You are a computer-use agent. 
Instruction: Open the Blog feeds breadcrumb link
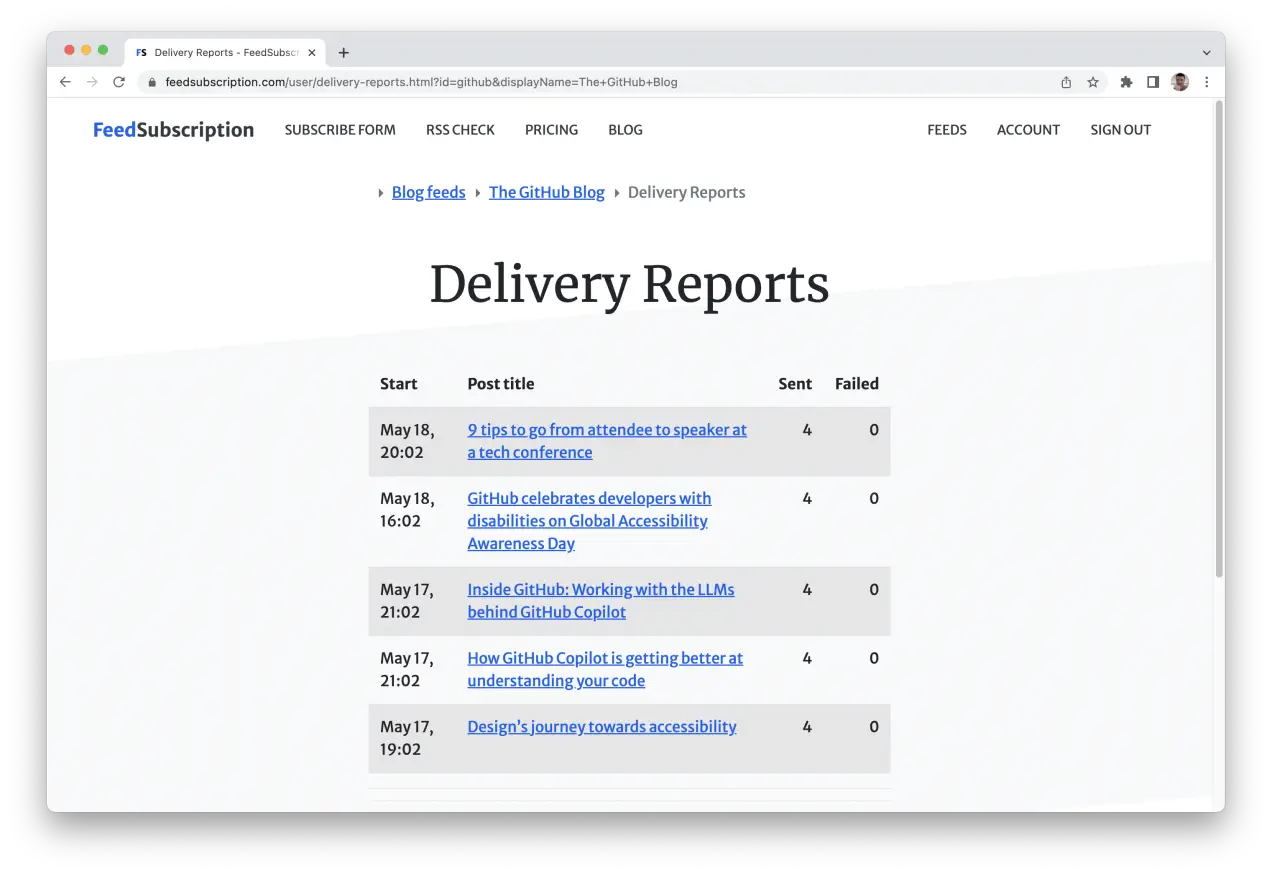[x=428, y=192]
